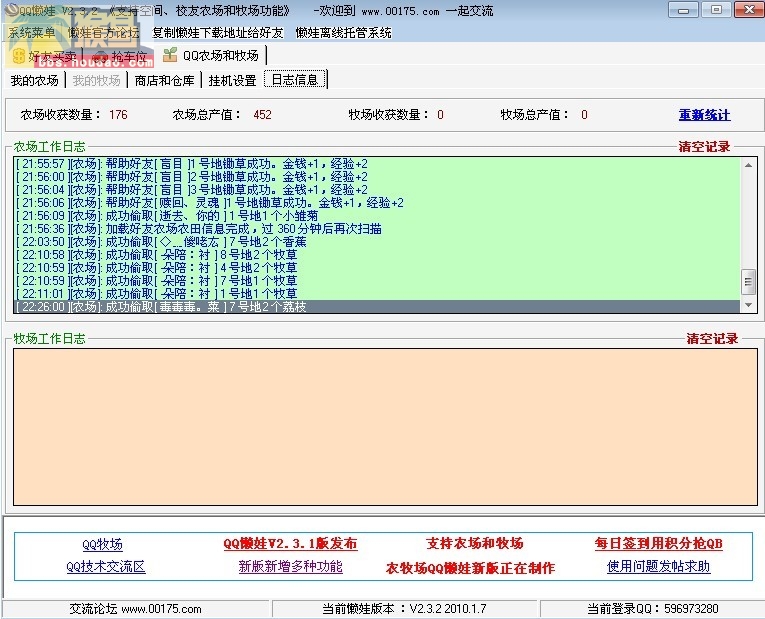
Task: Switch to the 好友买卖 tab
Action: [45, 56]
